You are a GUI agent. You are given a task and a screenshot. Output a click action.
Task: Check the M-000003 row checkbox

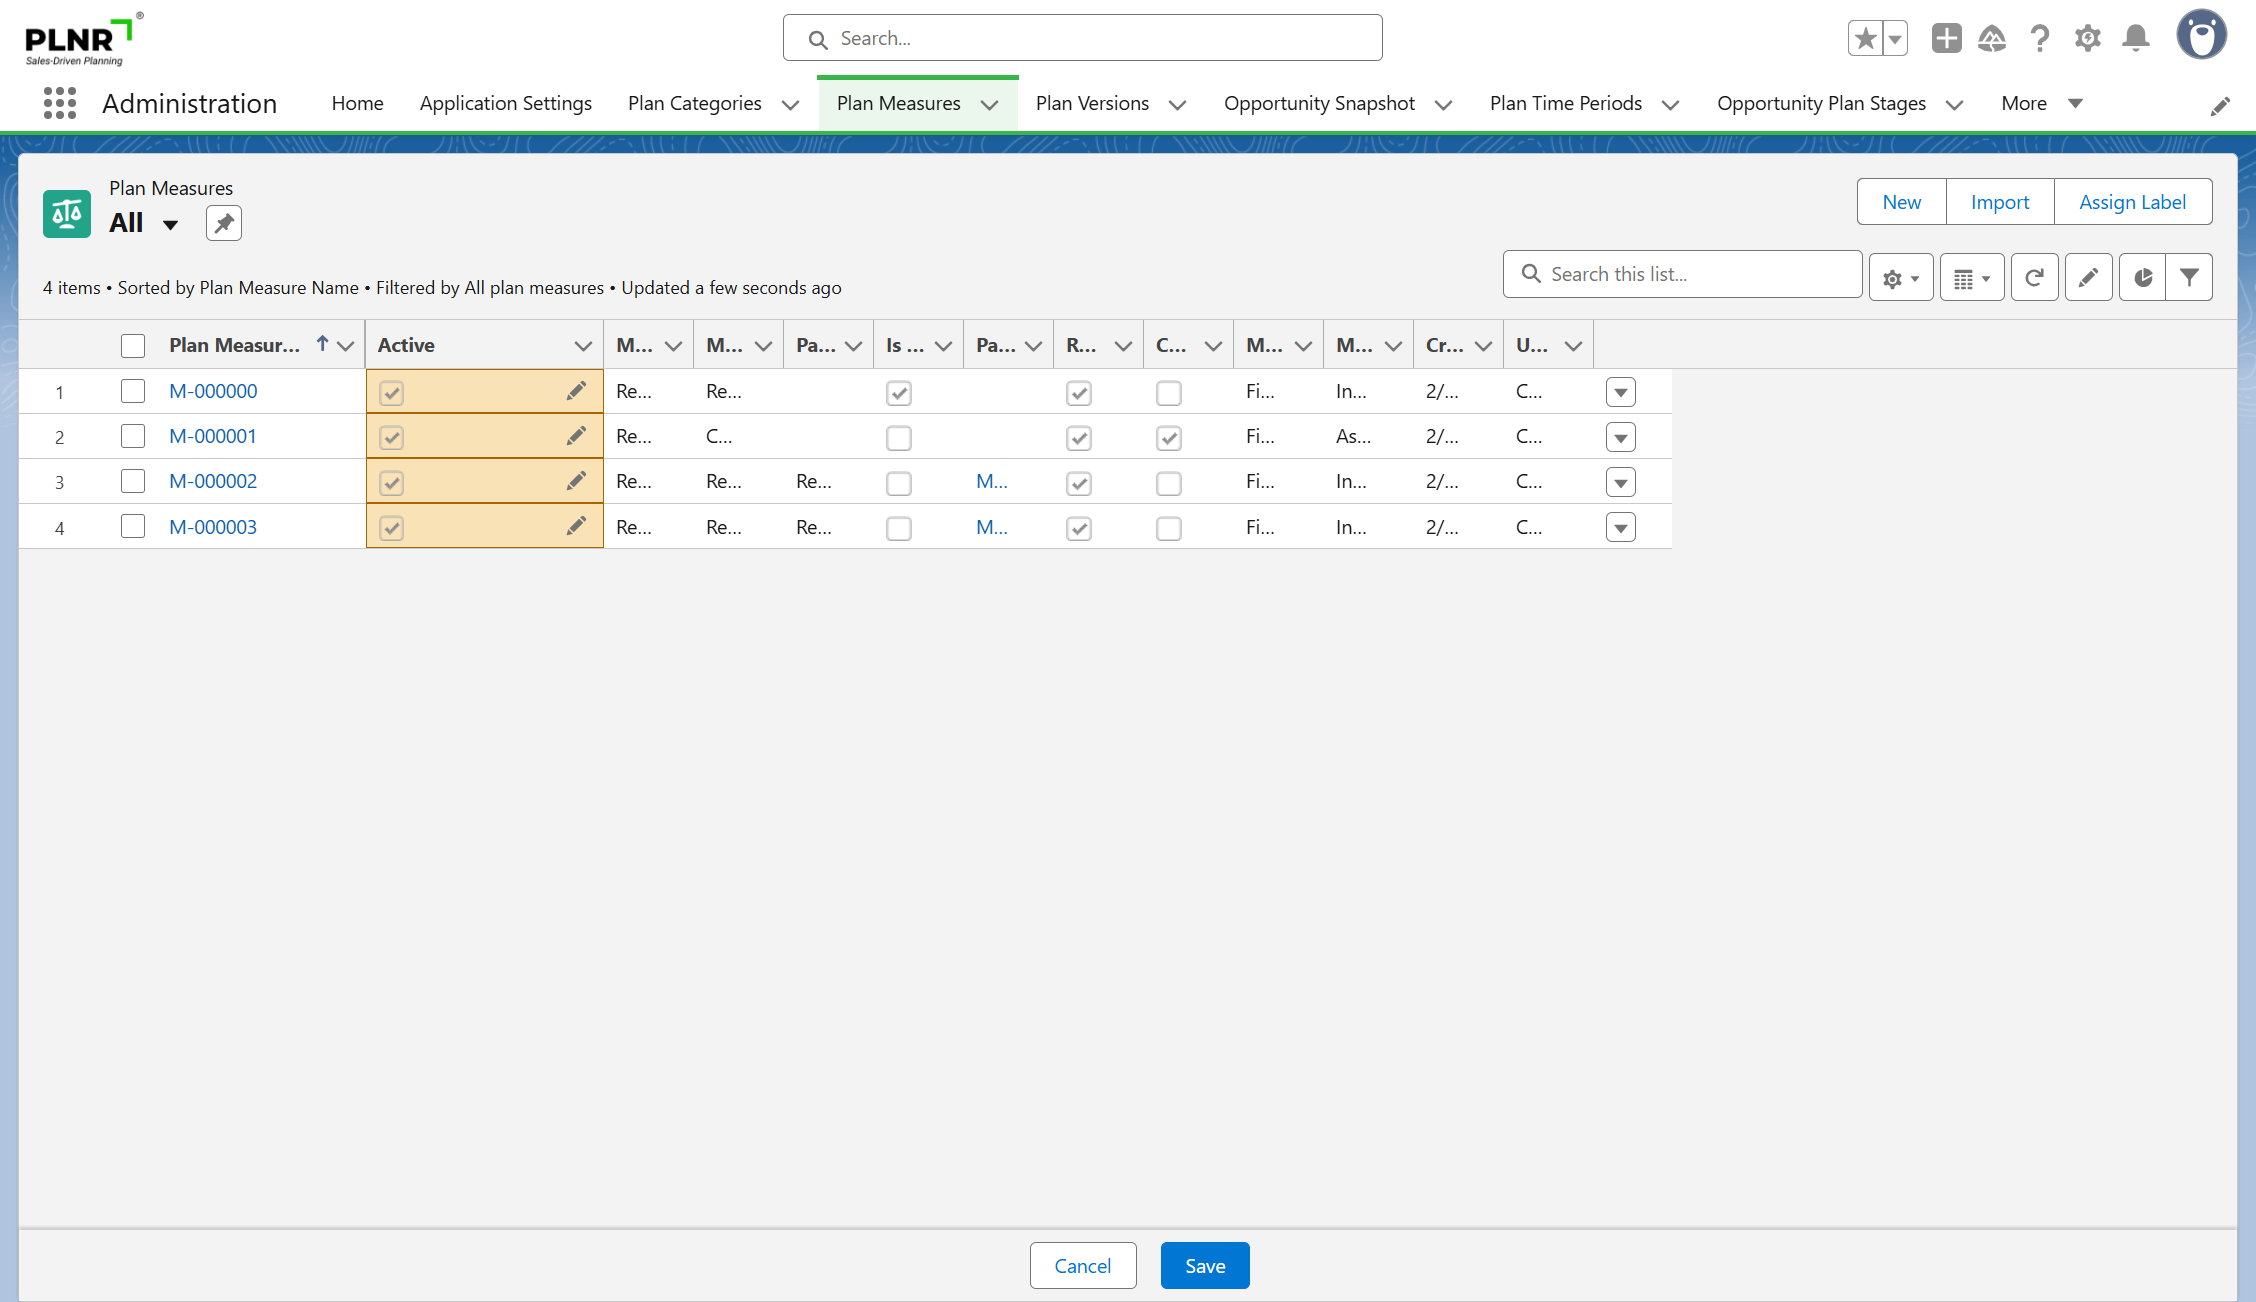pyautogui.click(x=133, y=526)
